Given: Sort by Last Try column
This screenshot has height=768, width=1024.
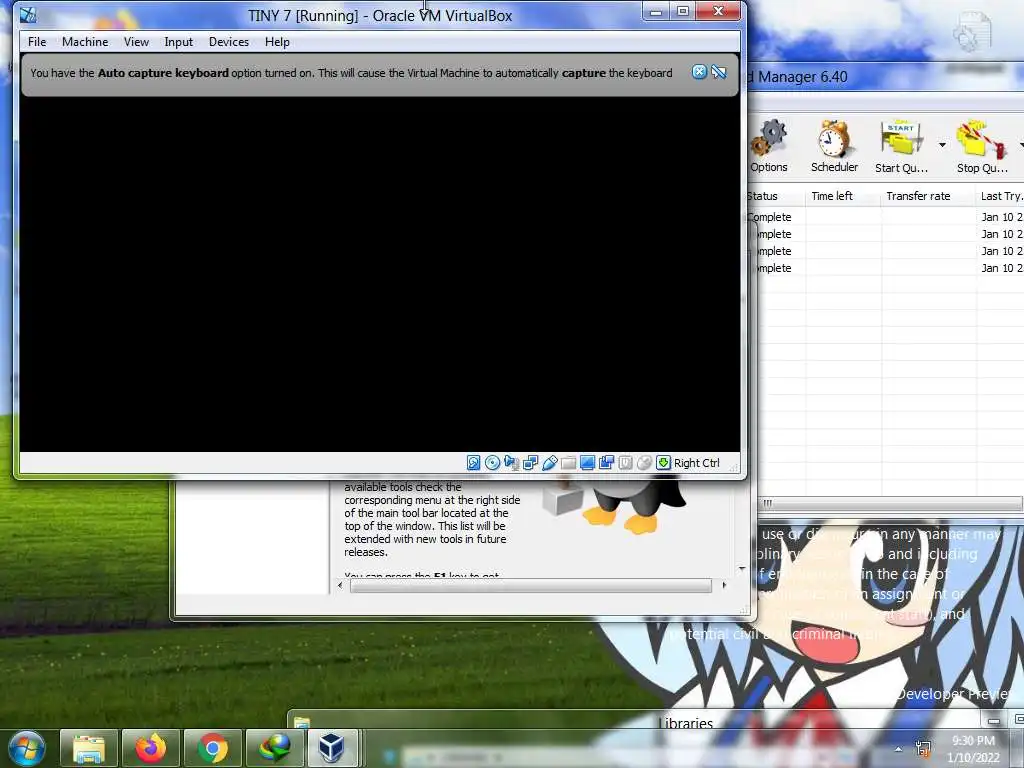Looking at the screenshot, I should (x=1000, y=196).
